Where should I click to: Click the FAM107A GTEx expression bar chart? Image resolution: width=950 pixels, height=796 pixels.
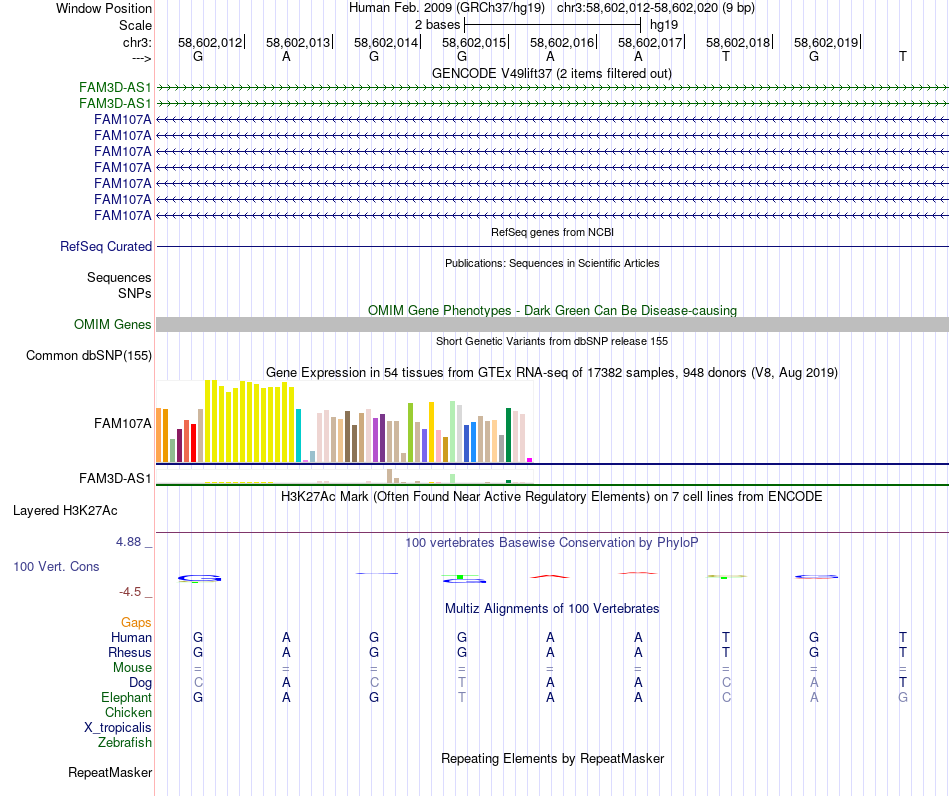point(344,422)
